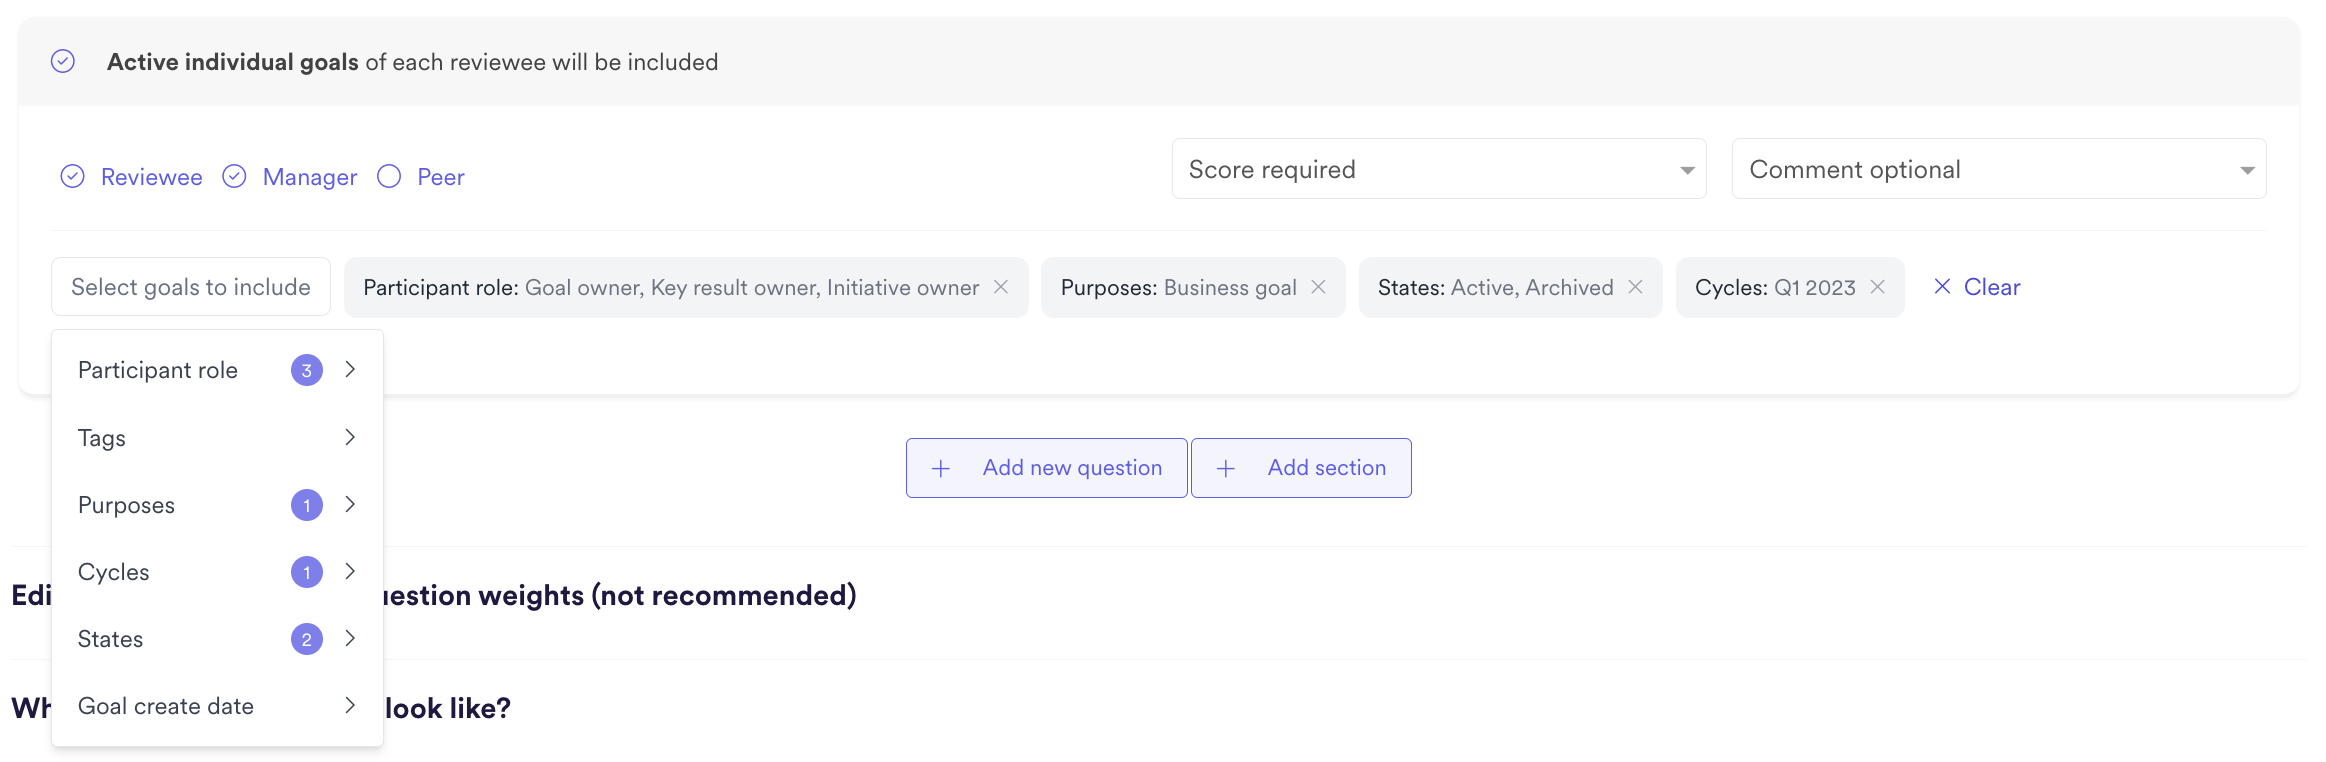2326x762 pixels.
Task: Open the Purposes submenu
Action: pos(217,504)
